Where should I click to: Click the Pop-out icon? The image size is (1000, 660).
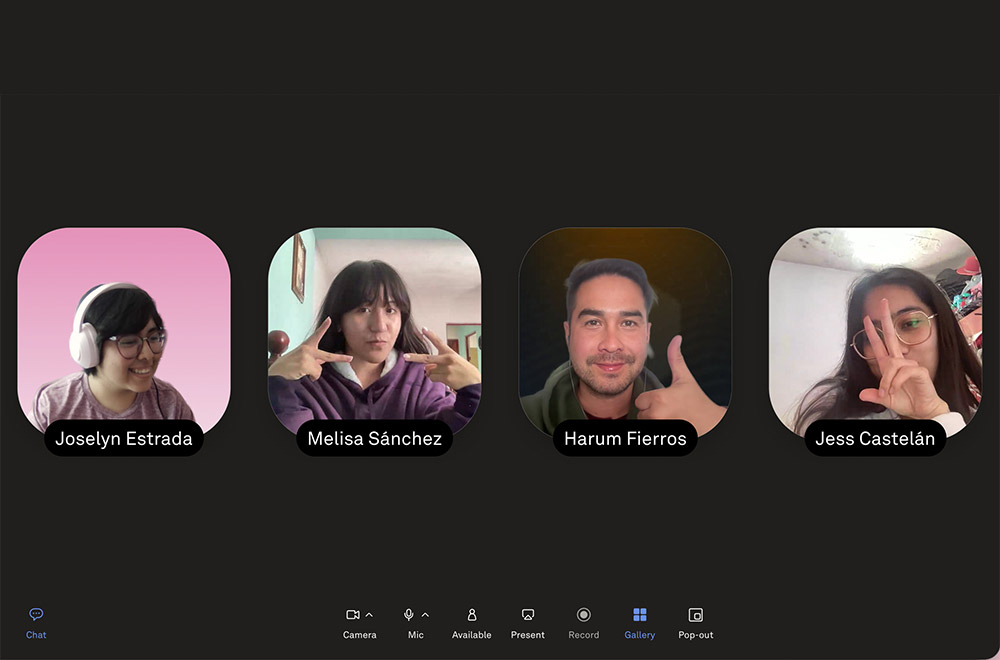coord(694,615)
